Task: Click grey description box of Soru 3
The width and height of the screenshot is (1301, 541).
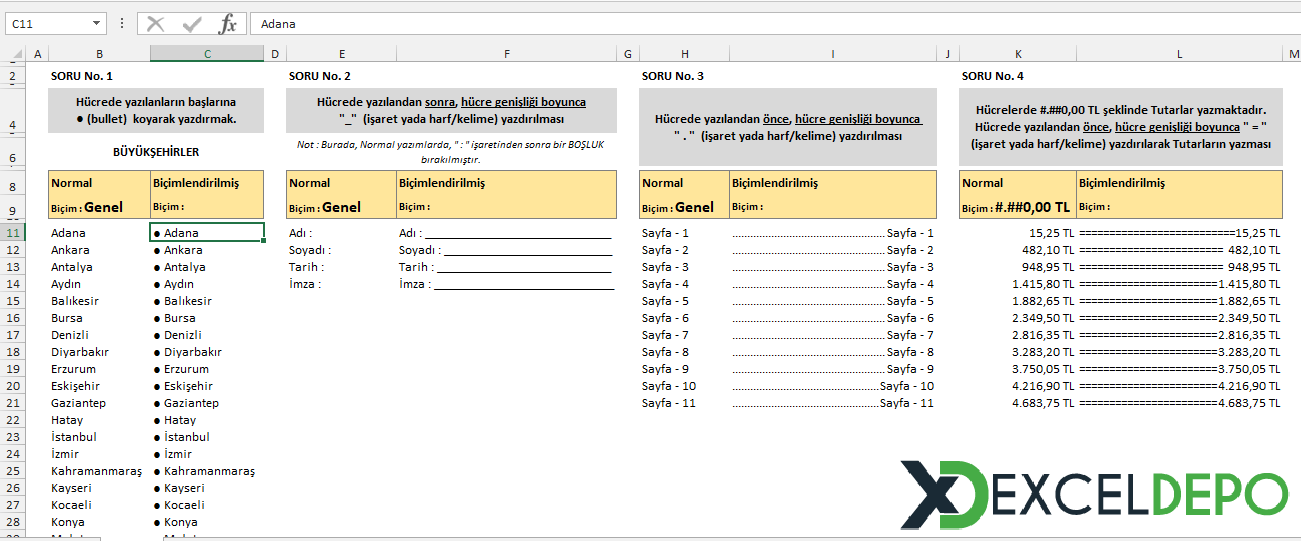Action: point(788,127)
